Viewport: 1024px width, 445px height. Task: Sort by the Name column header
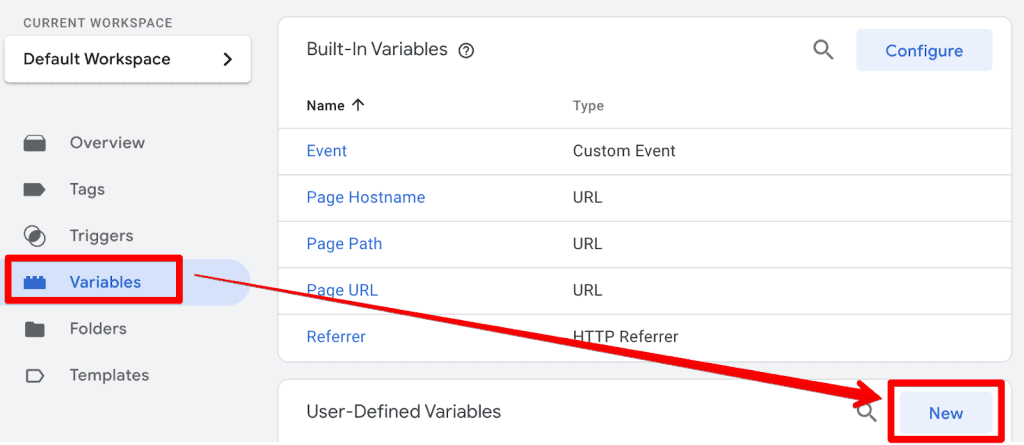[325, 105]
